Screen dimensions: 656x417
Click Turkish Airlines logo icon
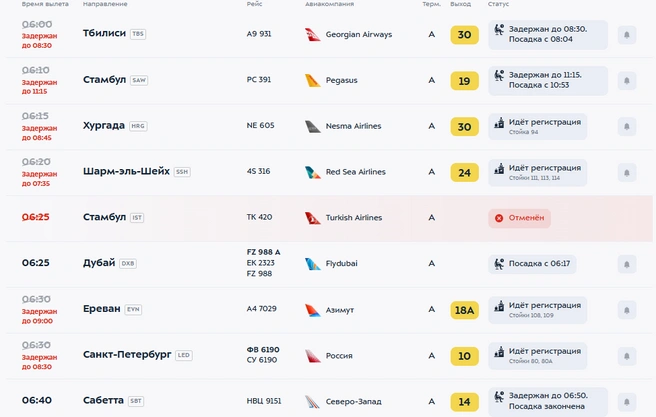pyautogui.click(x=313, y=218)
